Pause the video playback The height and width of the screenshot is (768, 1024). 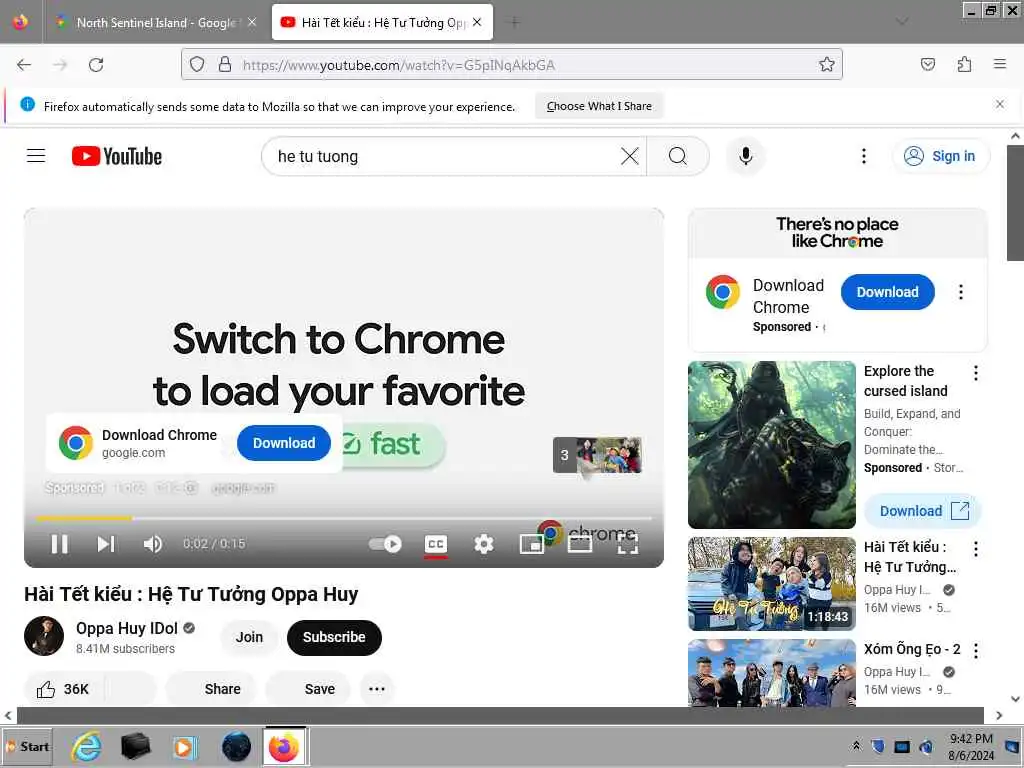tap(59, 544)
